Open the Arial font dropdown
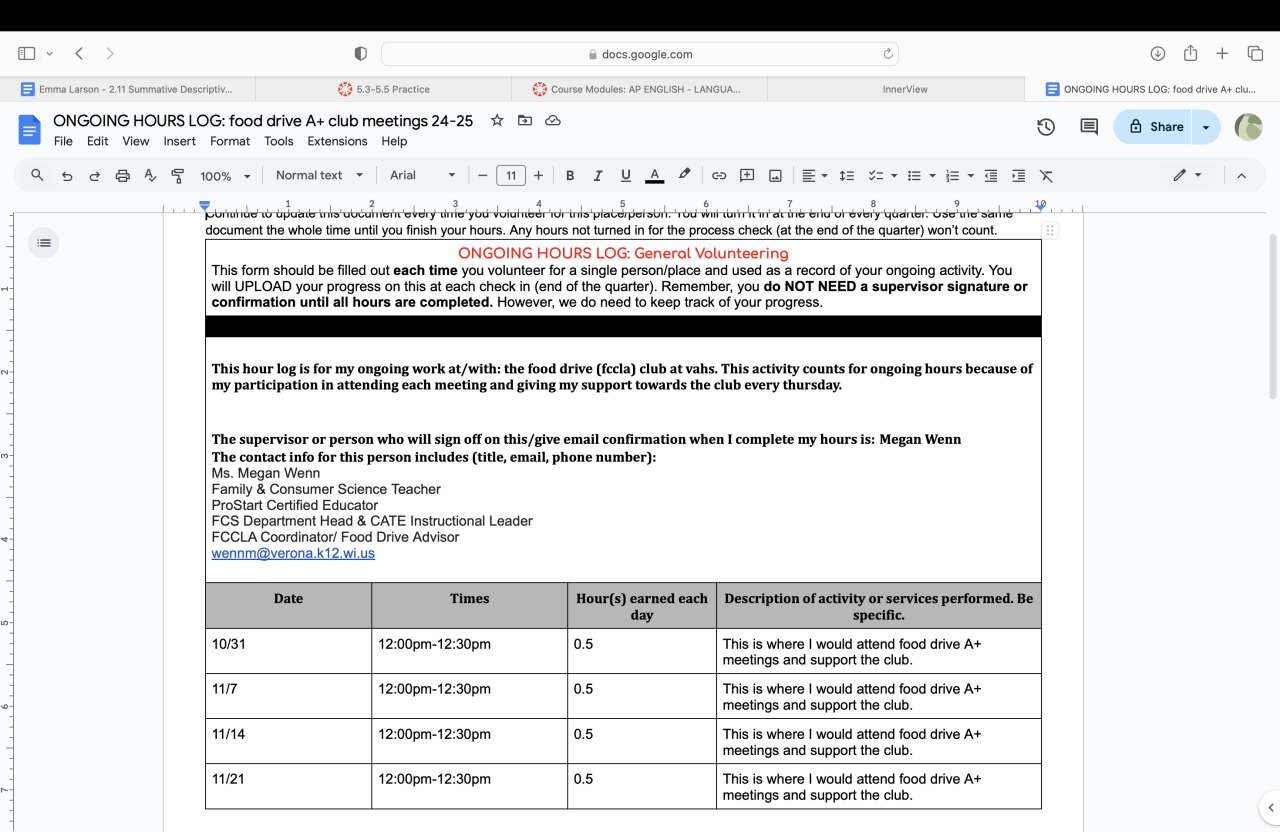 tap(422, 176)
